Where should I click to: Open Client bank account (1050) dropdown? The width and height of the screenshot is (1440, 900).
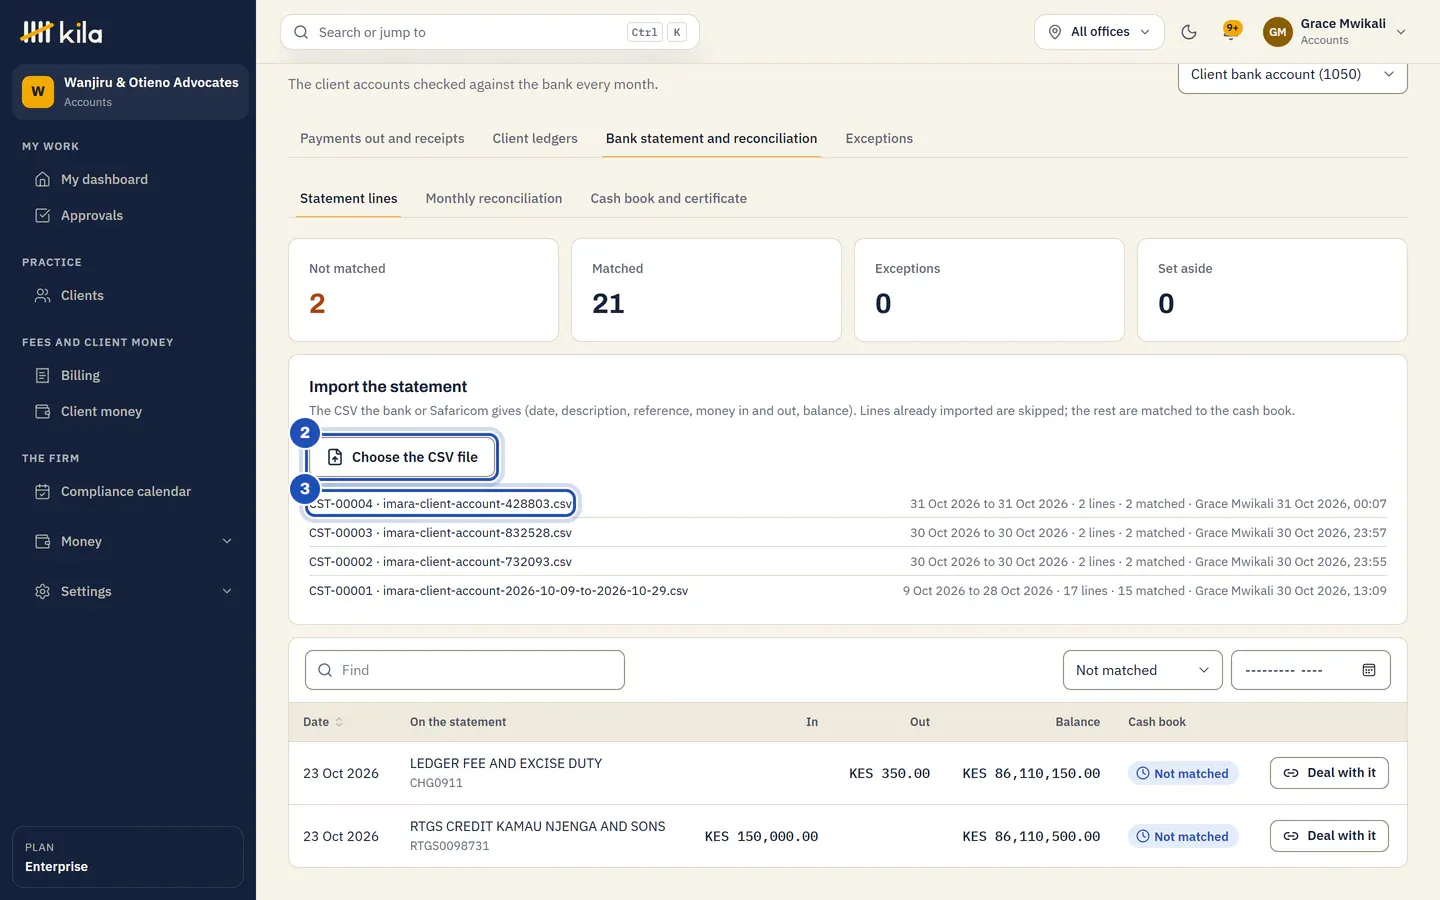click(1292, 75)
